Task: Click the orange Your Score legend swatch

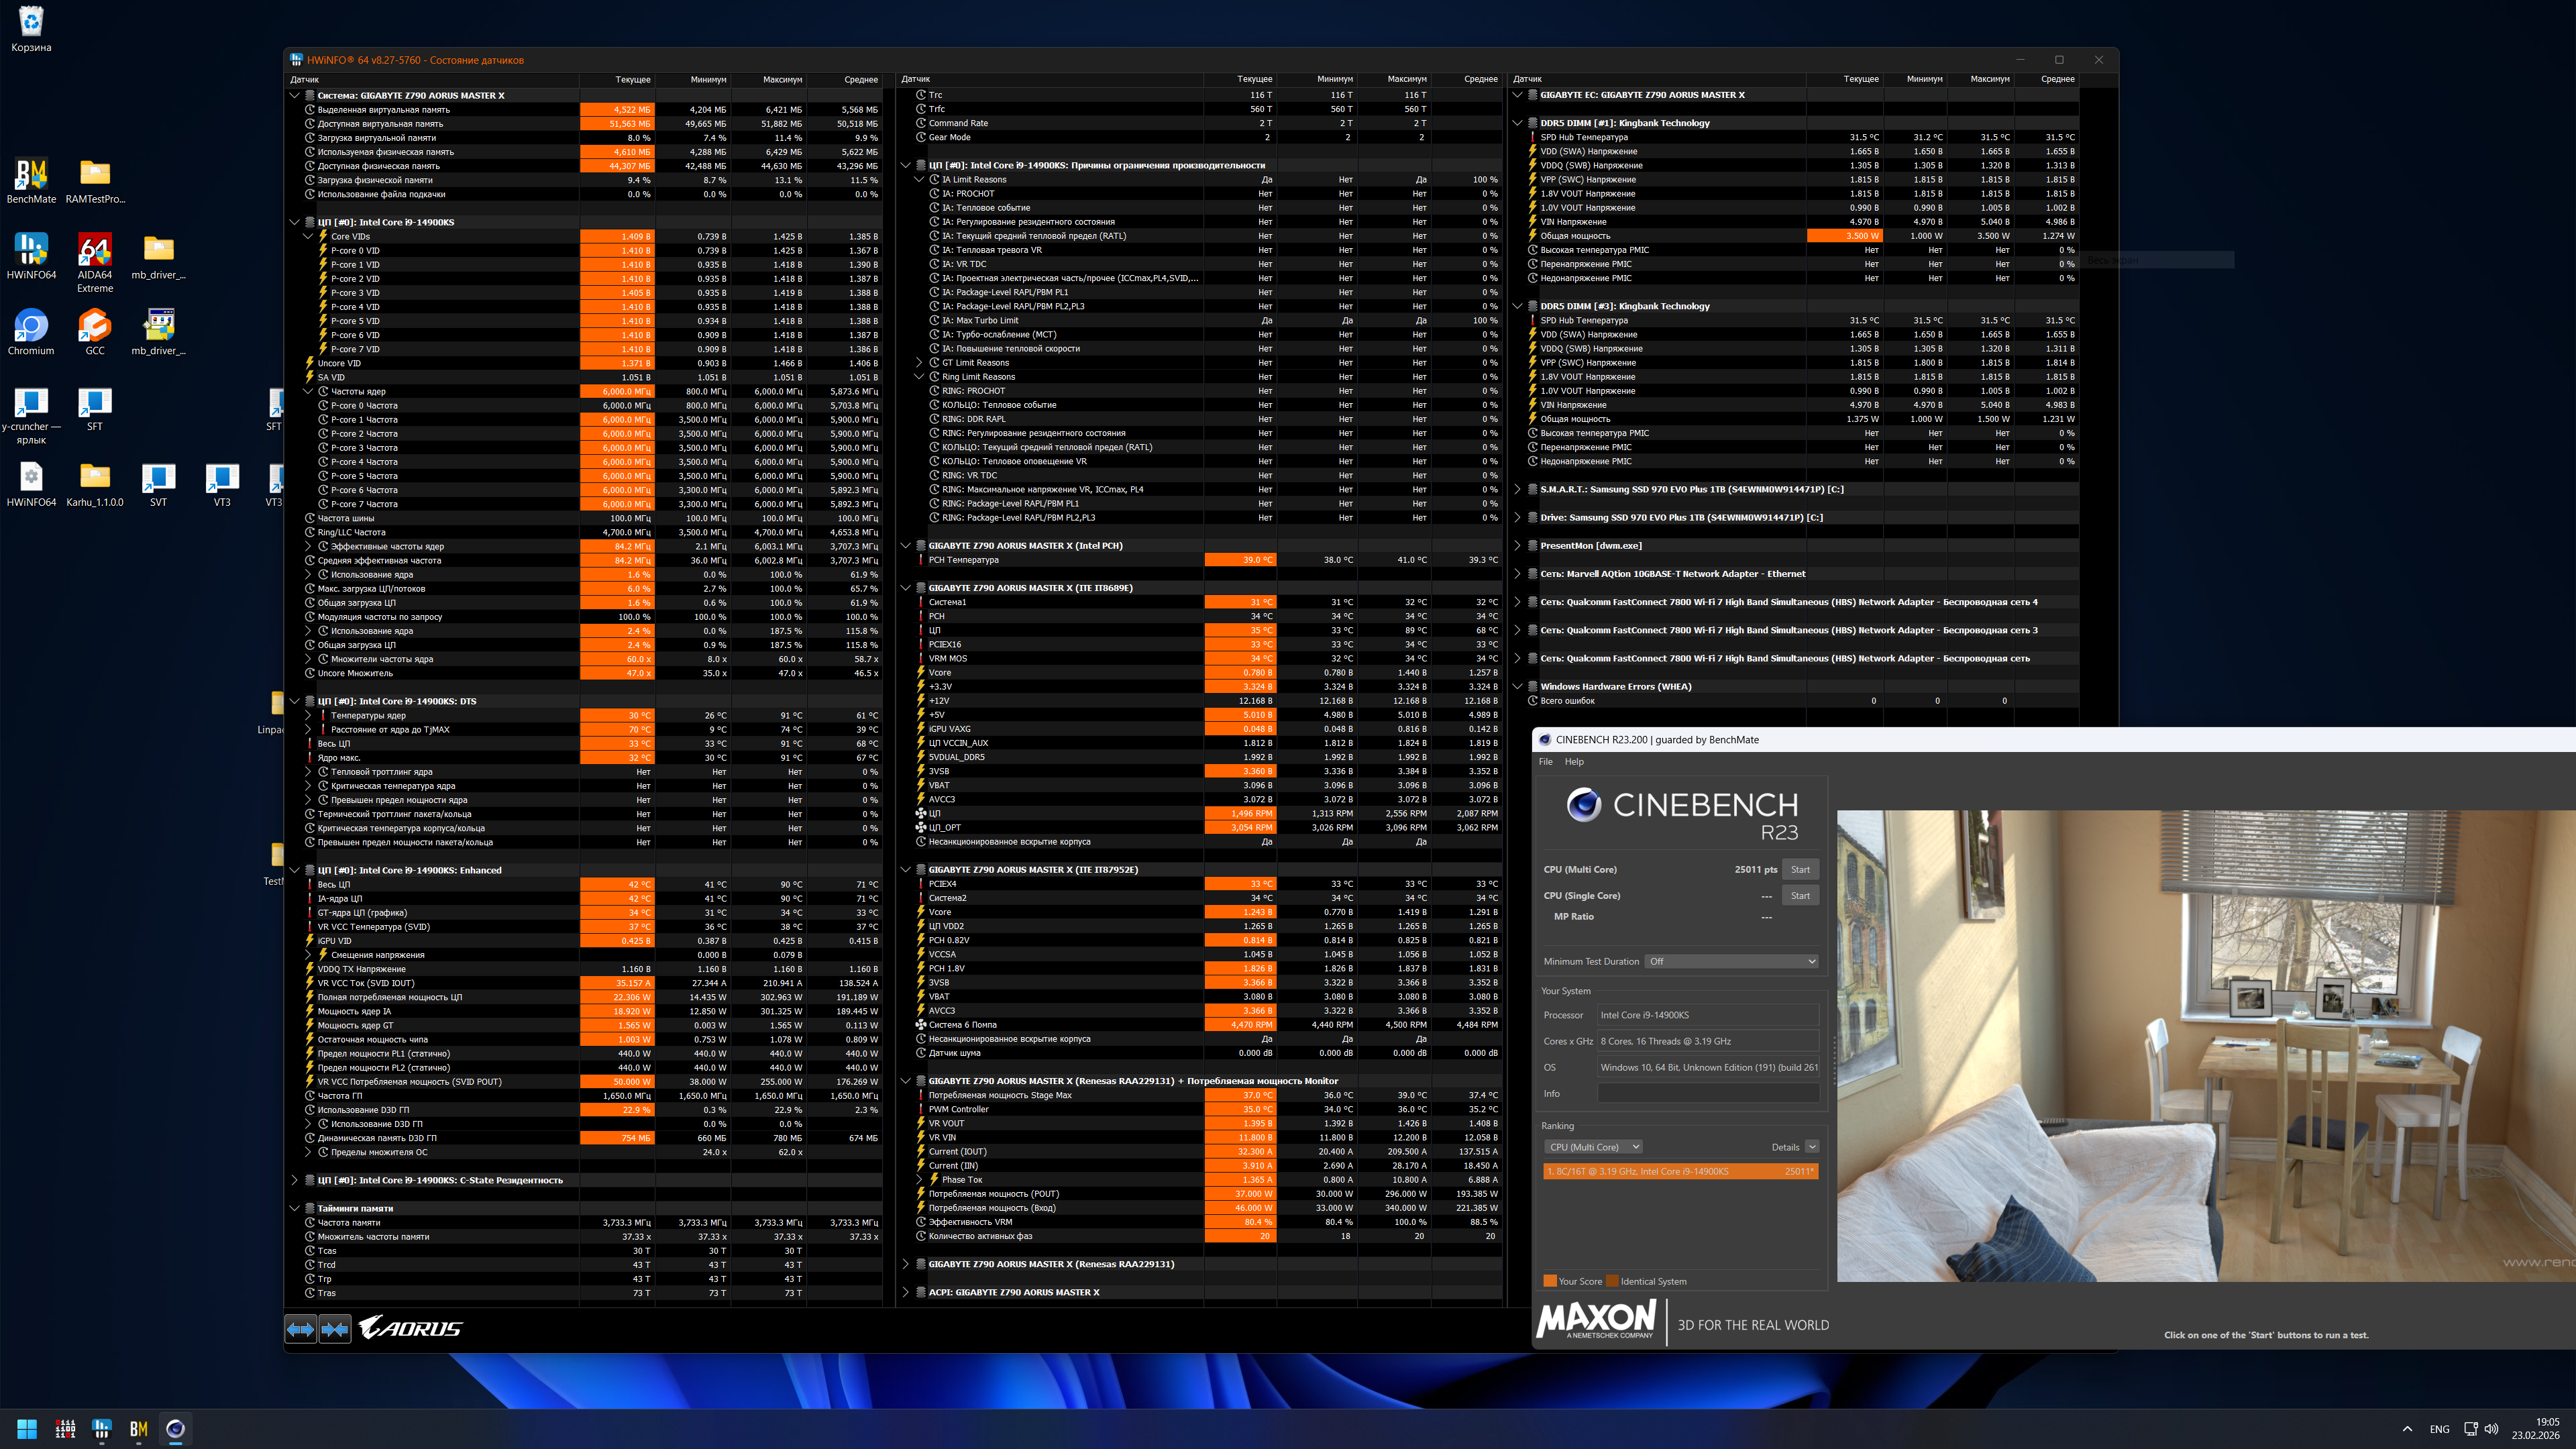Action: tap(1549, 1281)
